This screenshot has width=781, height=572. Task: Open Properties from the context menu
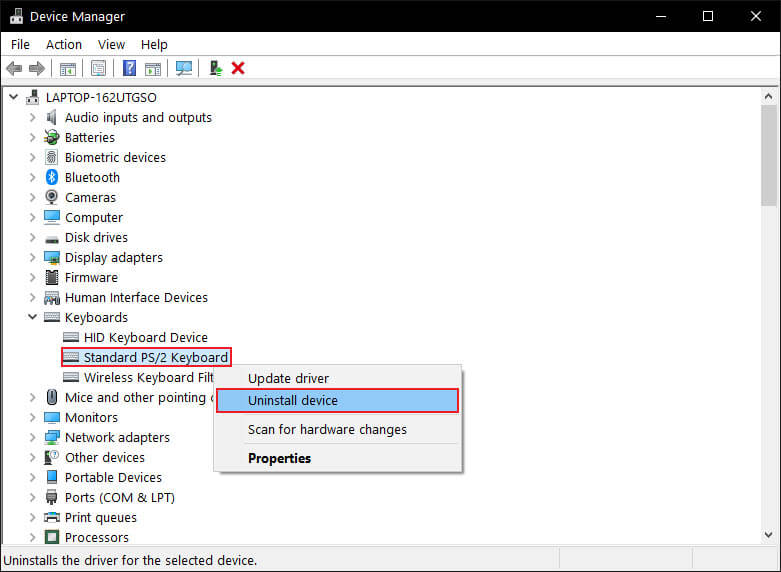337,458
